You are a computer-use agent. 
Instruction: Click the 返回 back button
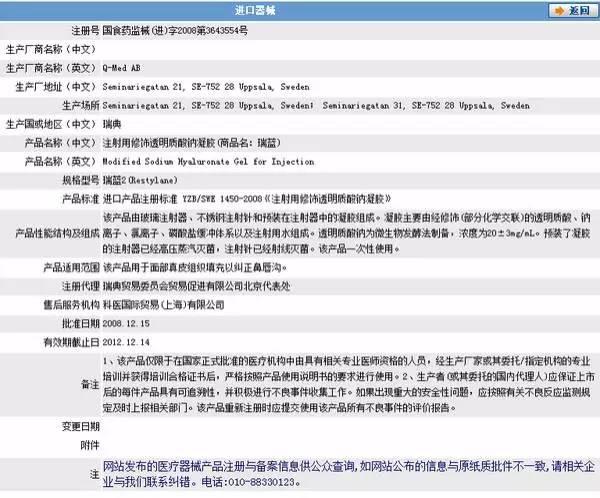572,10
